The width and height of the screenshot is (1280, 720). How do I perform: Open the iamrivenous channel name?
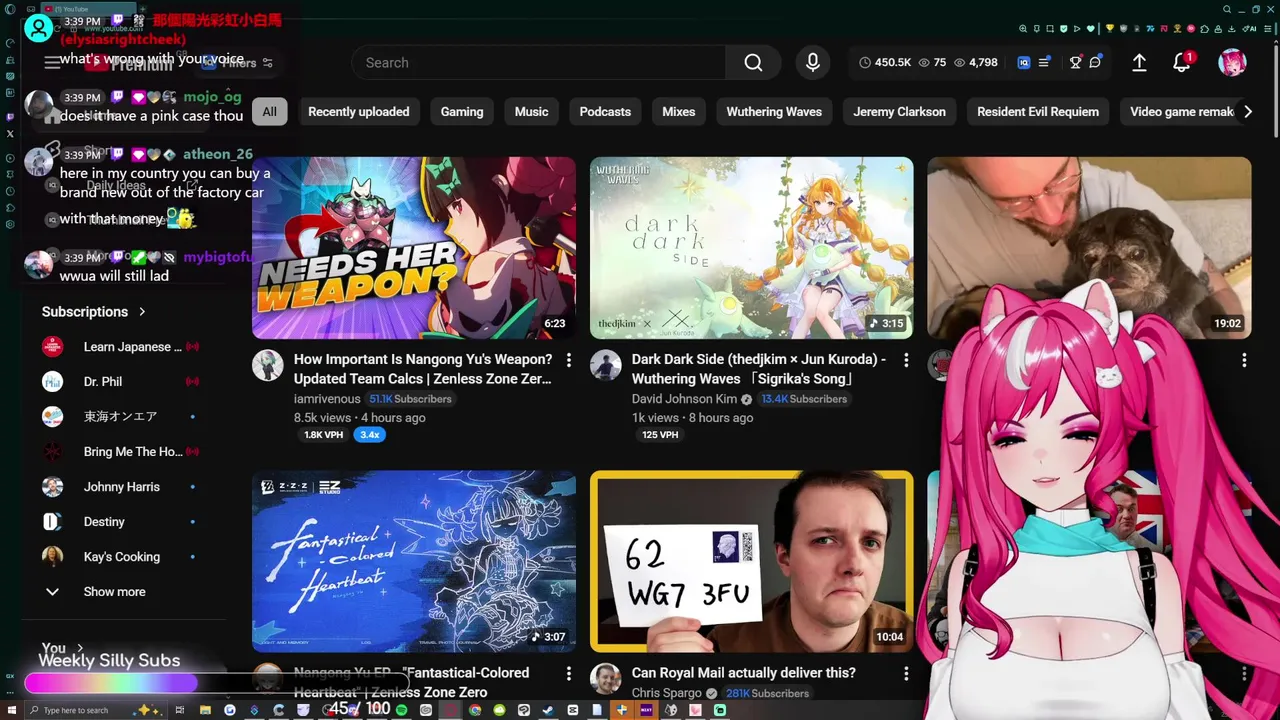[x=327, y=399]
